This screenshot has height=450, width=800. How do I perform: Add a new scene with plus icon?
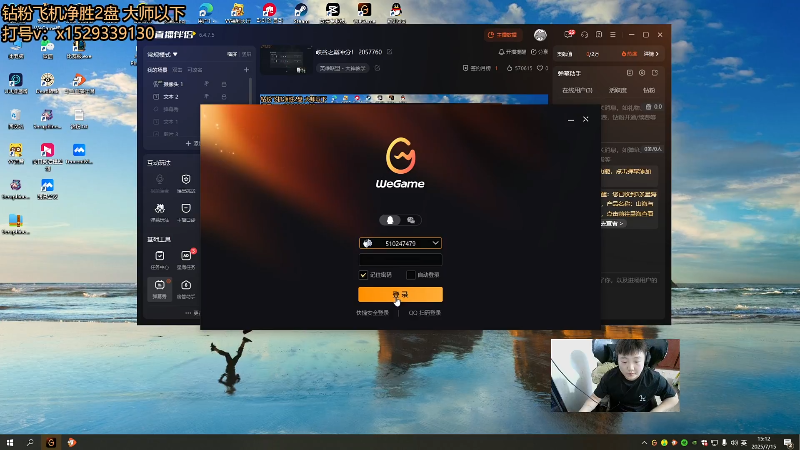click(246, 69)
